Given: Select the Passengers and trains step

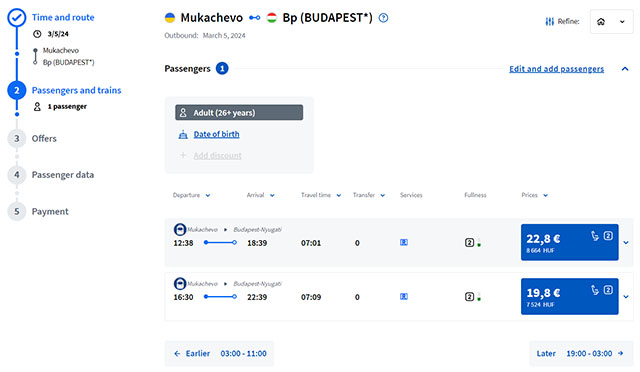Looking at the screenshot, I should pos(76,90).
